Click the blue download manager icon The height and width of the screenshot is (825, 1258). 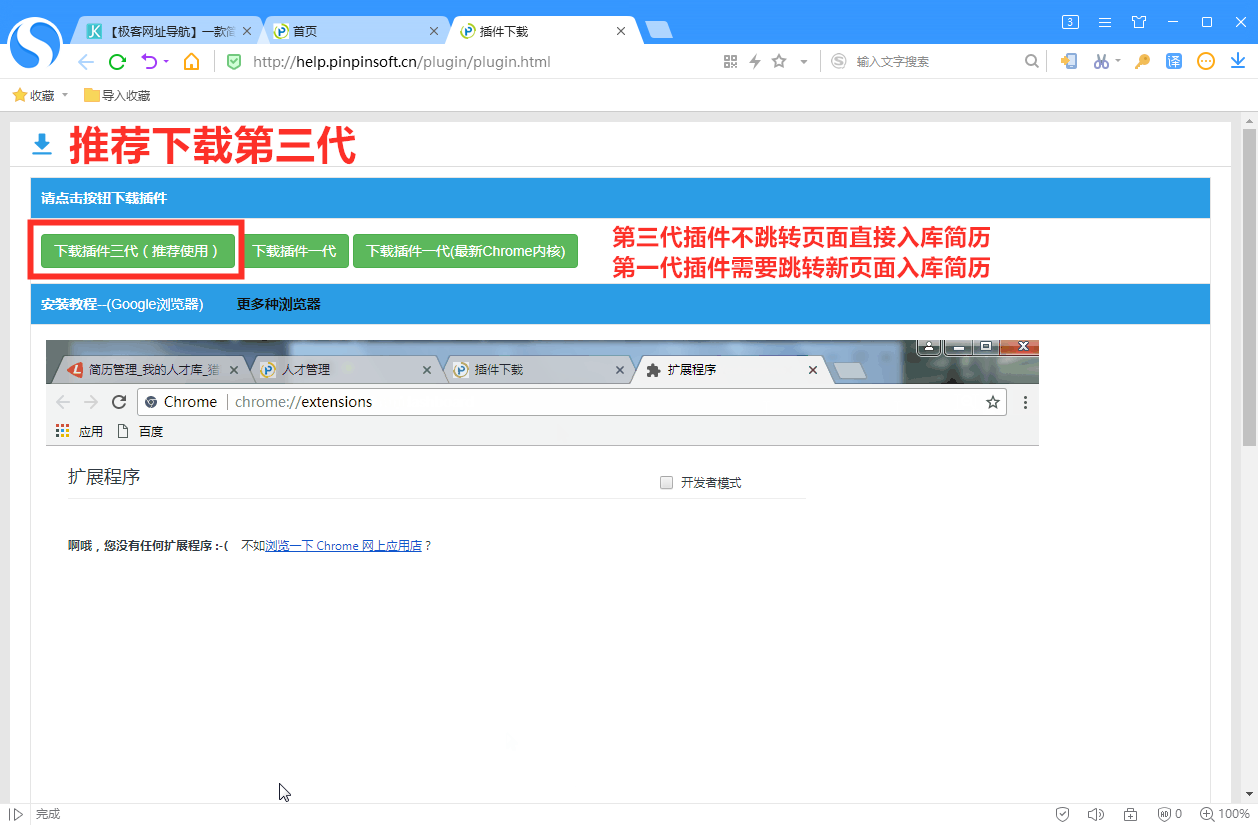tap(1237, 60)
